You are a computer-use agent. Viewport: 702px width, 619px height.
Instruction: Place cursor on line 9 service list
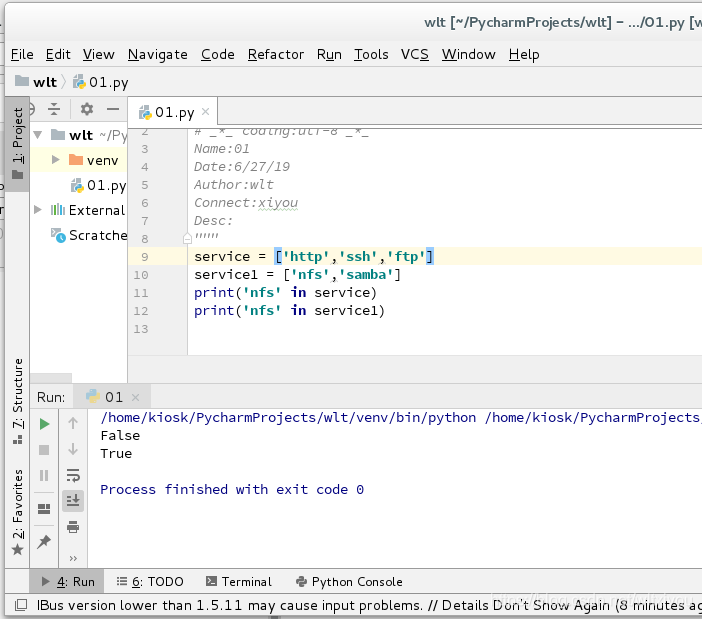pyautogui.click(x=354, y=256)
